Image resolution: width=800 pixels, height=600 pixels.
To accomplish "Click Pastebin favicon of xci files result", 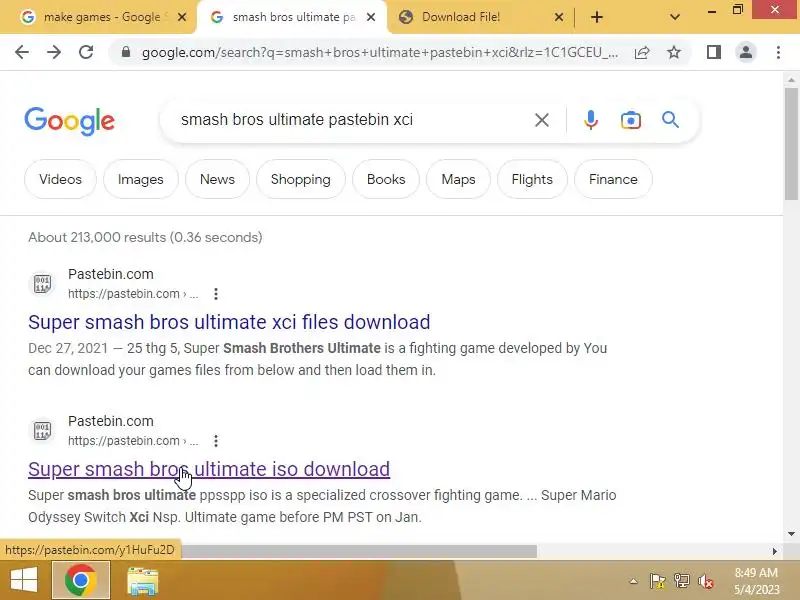I will (42, 284).
